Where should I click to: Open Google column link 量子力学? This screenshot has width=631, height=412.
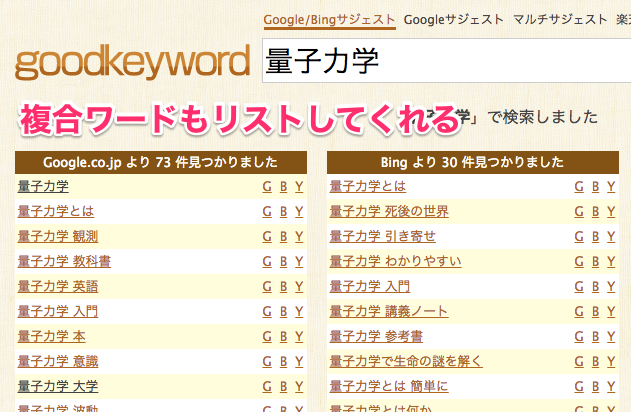pyautogui.click(x=43, y=186)
